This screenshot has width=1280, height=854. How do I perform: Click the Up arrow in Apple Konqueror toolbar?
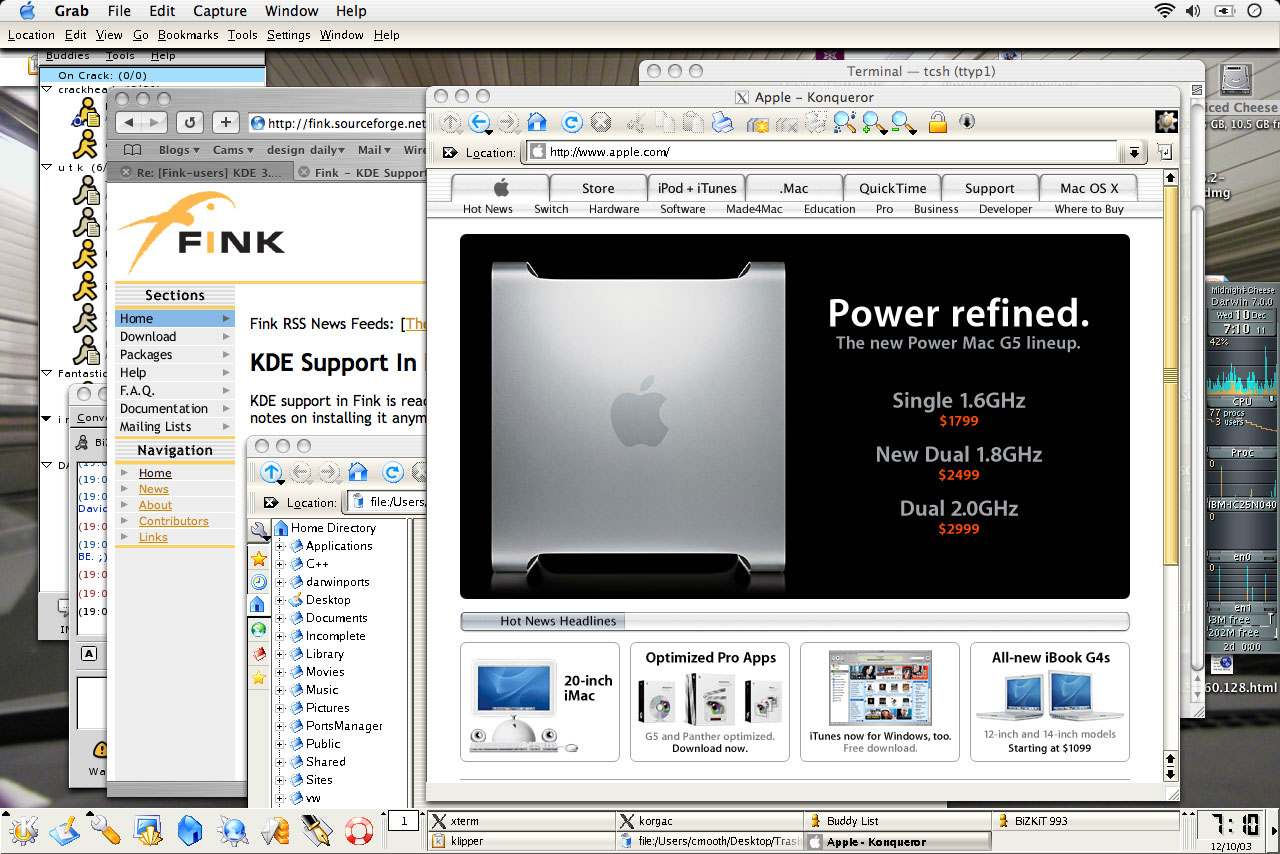(451, 123)
